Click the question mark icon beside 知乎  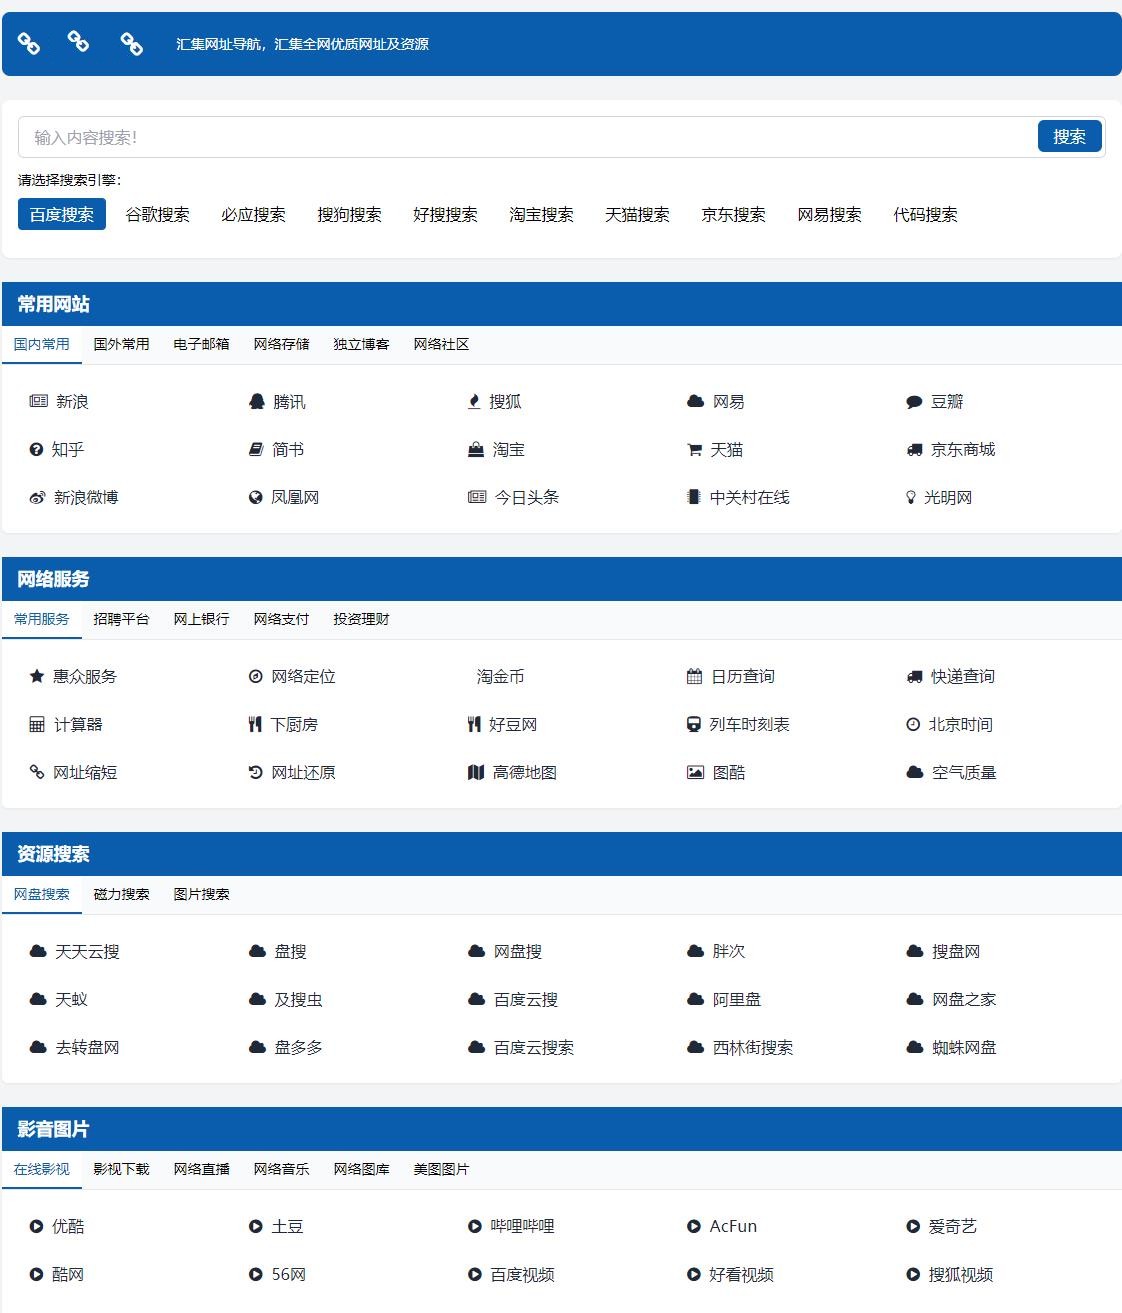pyautogui.click(x=36, y=450)
